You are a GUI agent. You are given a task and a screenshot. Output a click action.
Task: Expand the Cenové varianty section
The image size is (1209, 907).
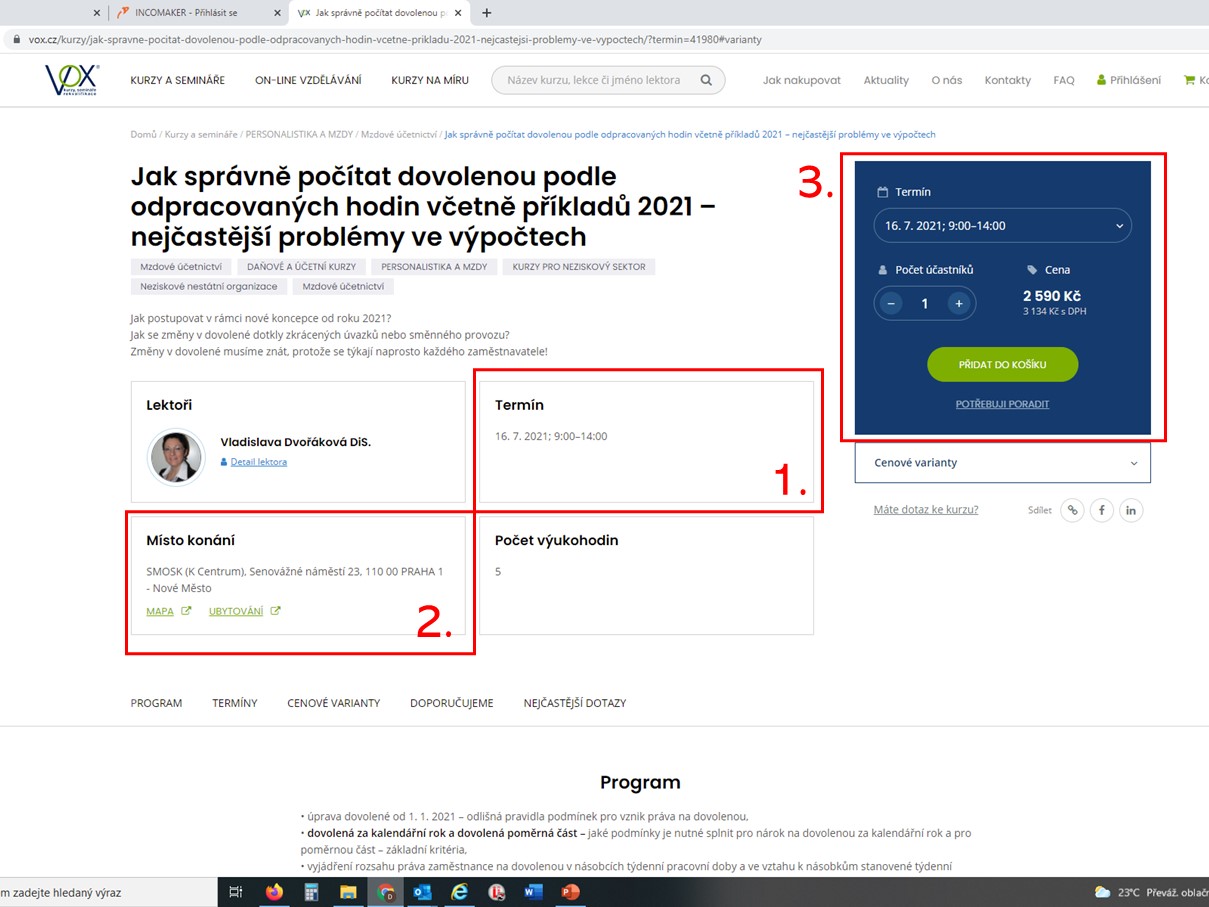[x=1002, y=463]
